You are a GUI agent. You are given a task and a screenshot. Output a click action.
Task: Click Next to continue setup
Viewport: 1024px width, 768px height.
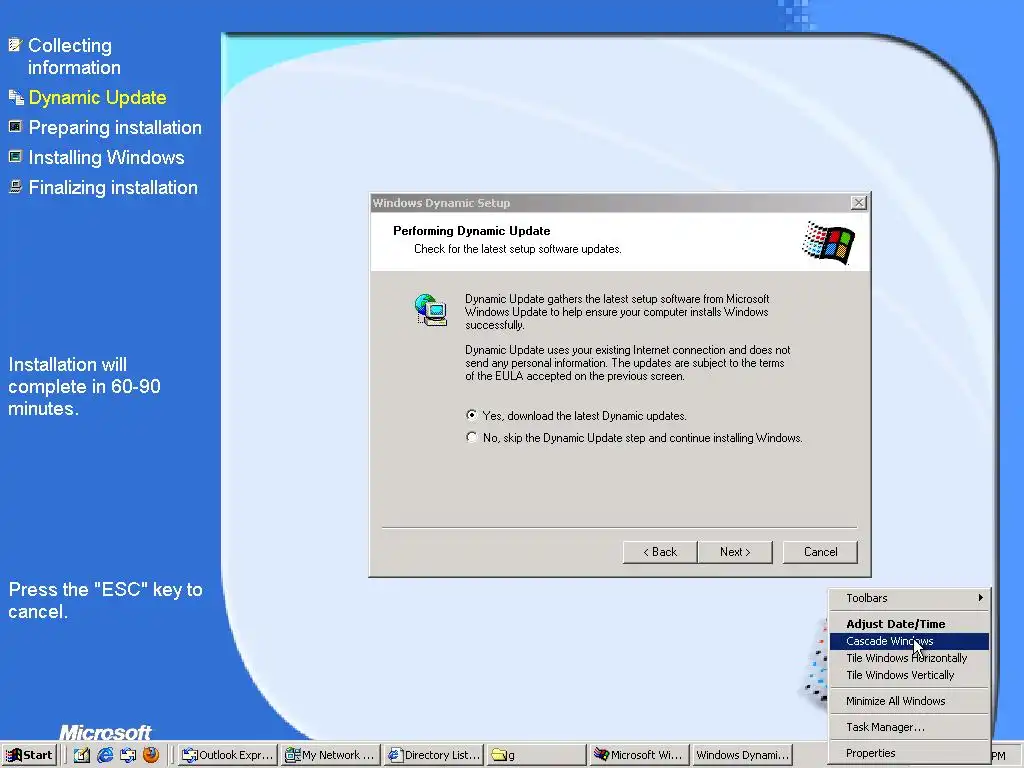pos(735,552)
